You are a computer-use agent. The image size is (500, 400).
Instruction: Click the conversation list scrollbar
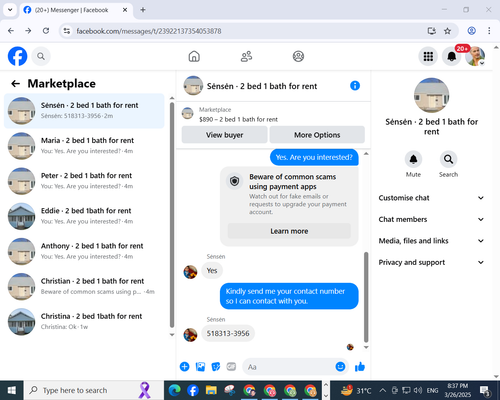click(x=172, y=215)
